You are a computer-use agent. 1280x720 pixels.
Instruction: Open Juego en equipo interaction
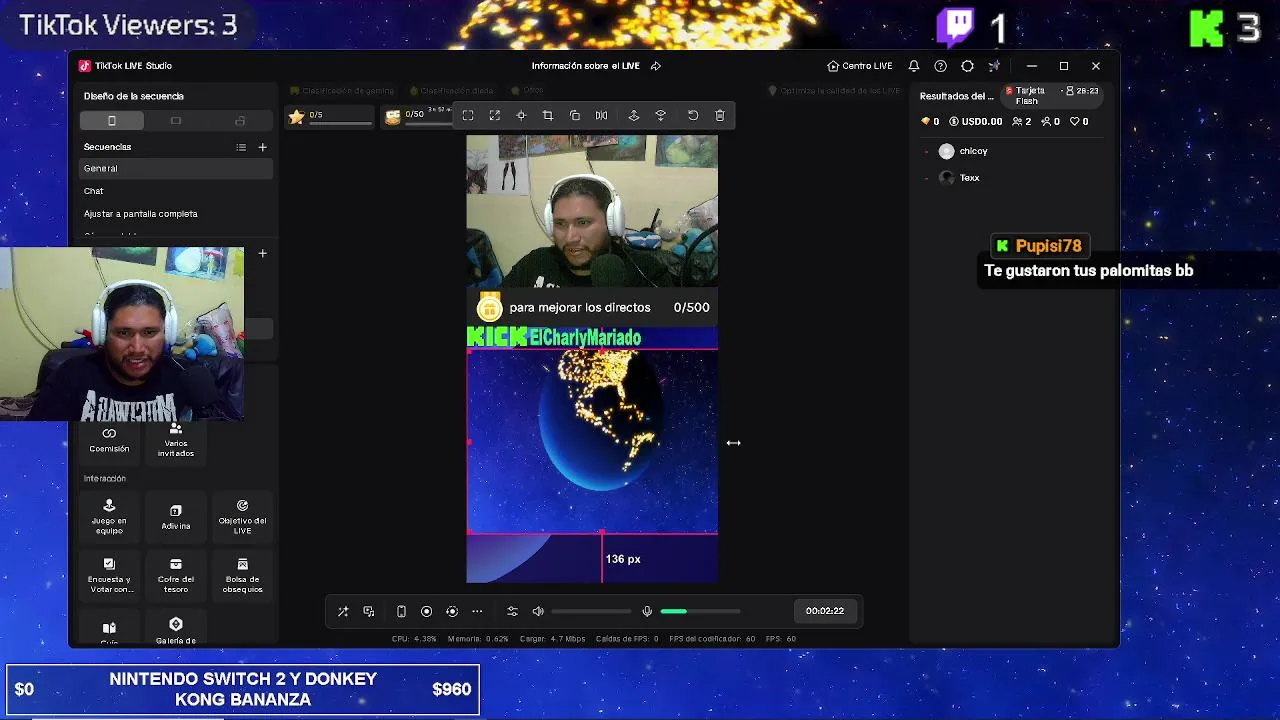(109, 517)
